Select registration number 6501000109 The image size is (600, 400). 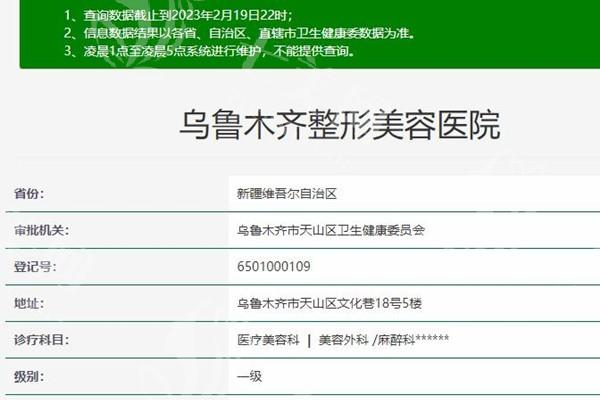click(x=274, y=266)
